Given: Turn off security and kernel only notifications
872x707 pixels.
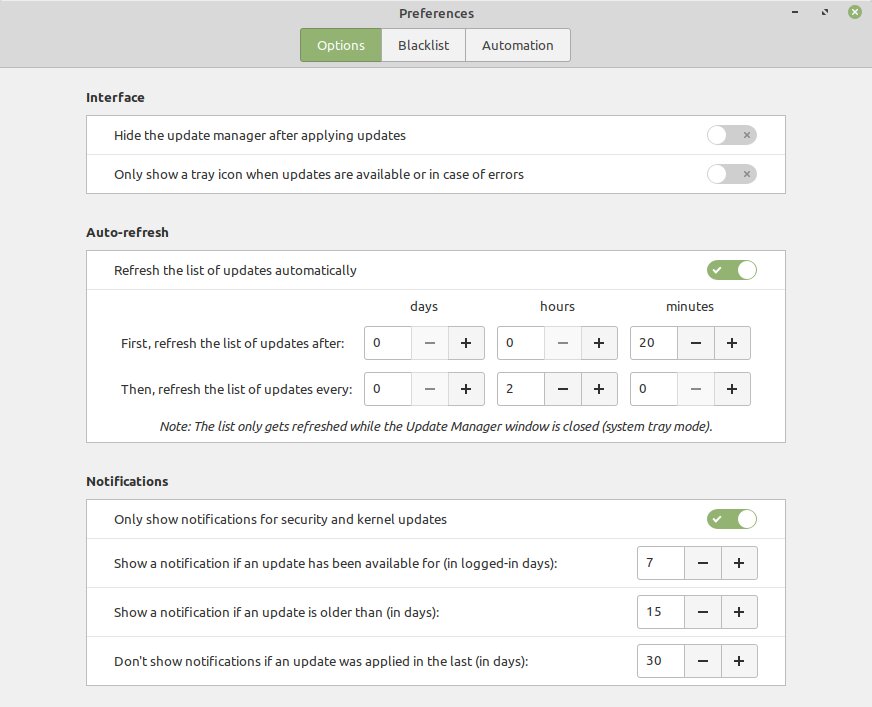Looking at the screenshot, I should click(731, 519).
